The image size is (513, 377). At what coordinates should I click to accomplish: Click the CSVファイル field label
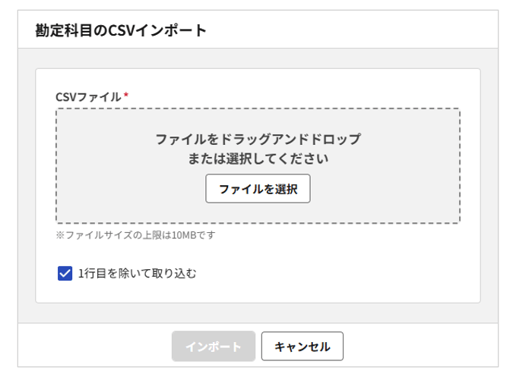click(x=88, y=97)
